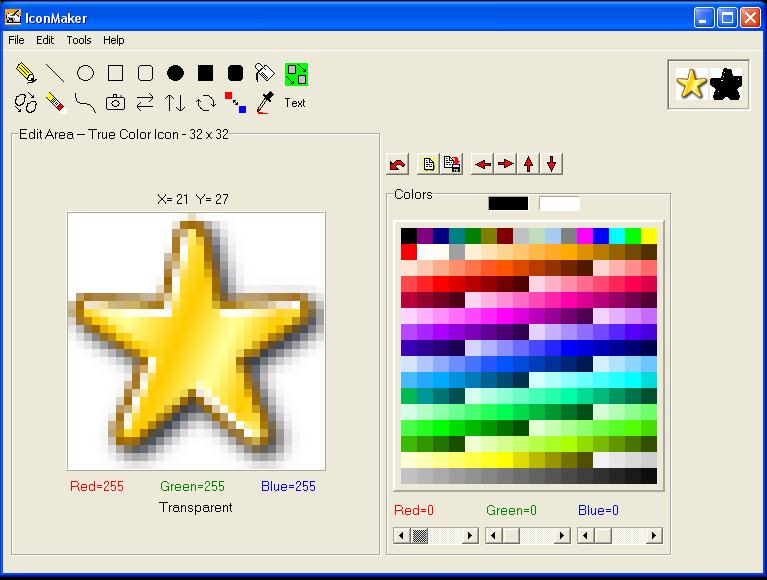Screen dimensions: 767x580
Task: Choose the hollow square tool
Action: tap(115, 73)
